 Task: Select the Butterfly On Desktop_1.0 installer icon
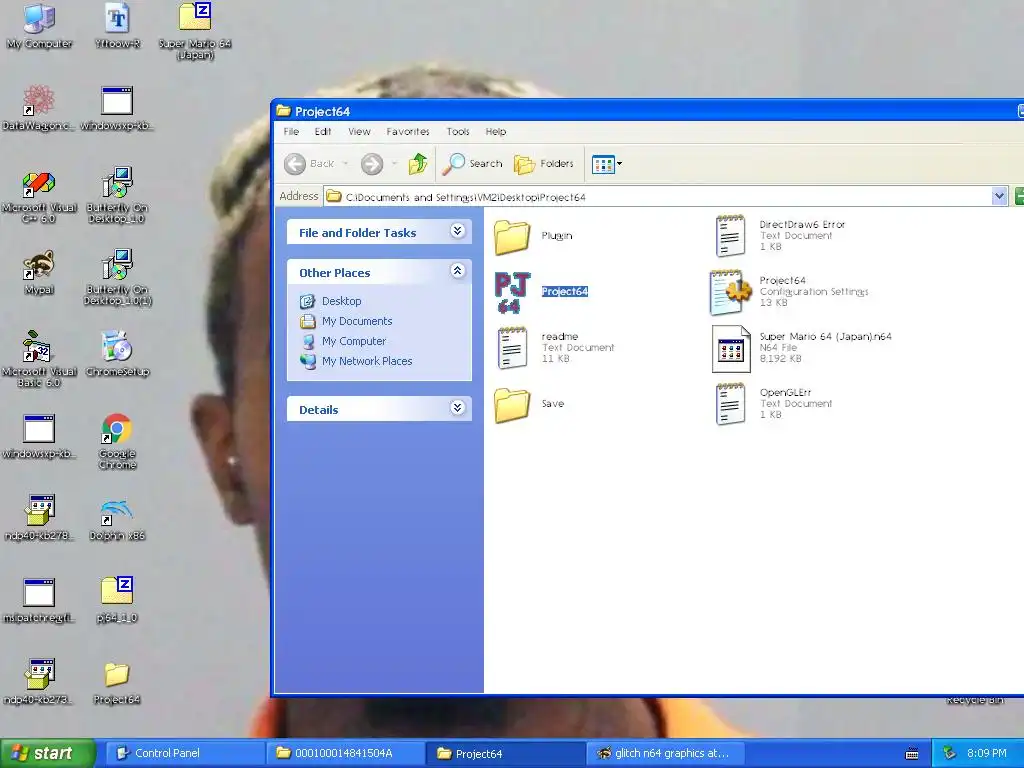point(118,195)
